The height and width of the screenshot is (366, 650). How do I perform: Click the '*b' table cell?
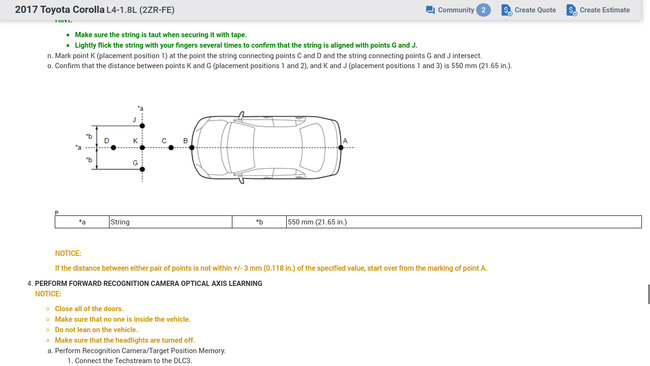[259, 222]
